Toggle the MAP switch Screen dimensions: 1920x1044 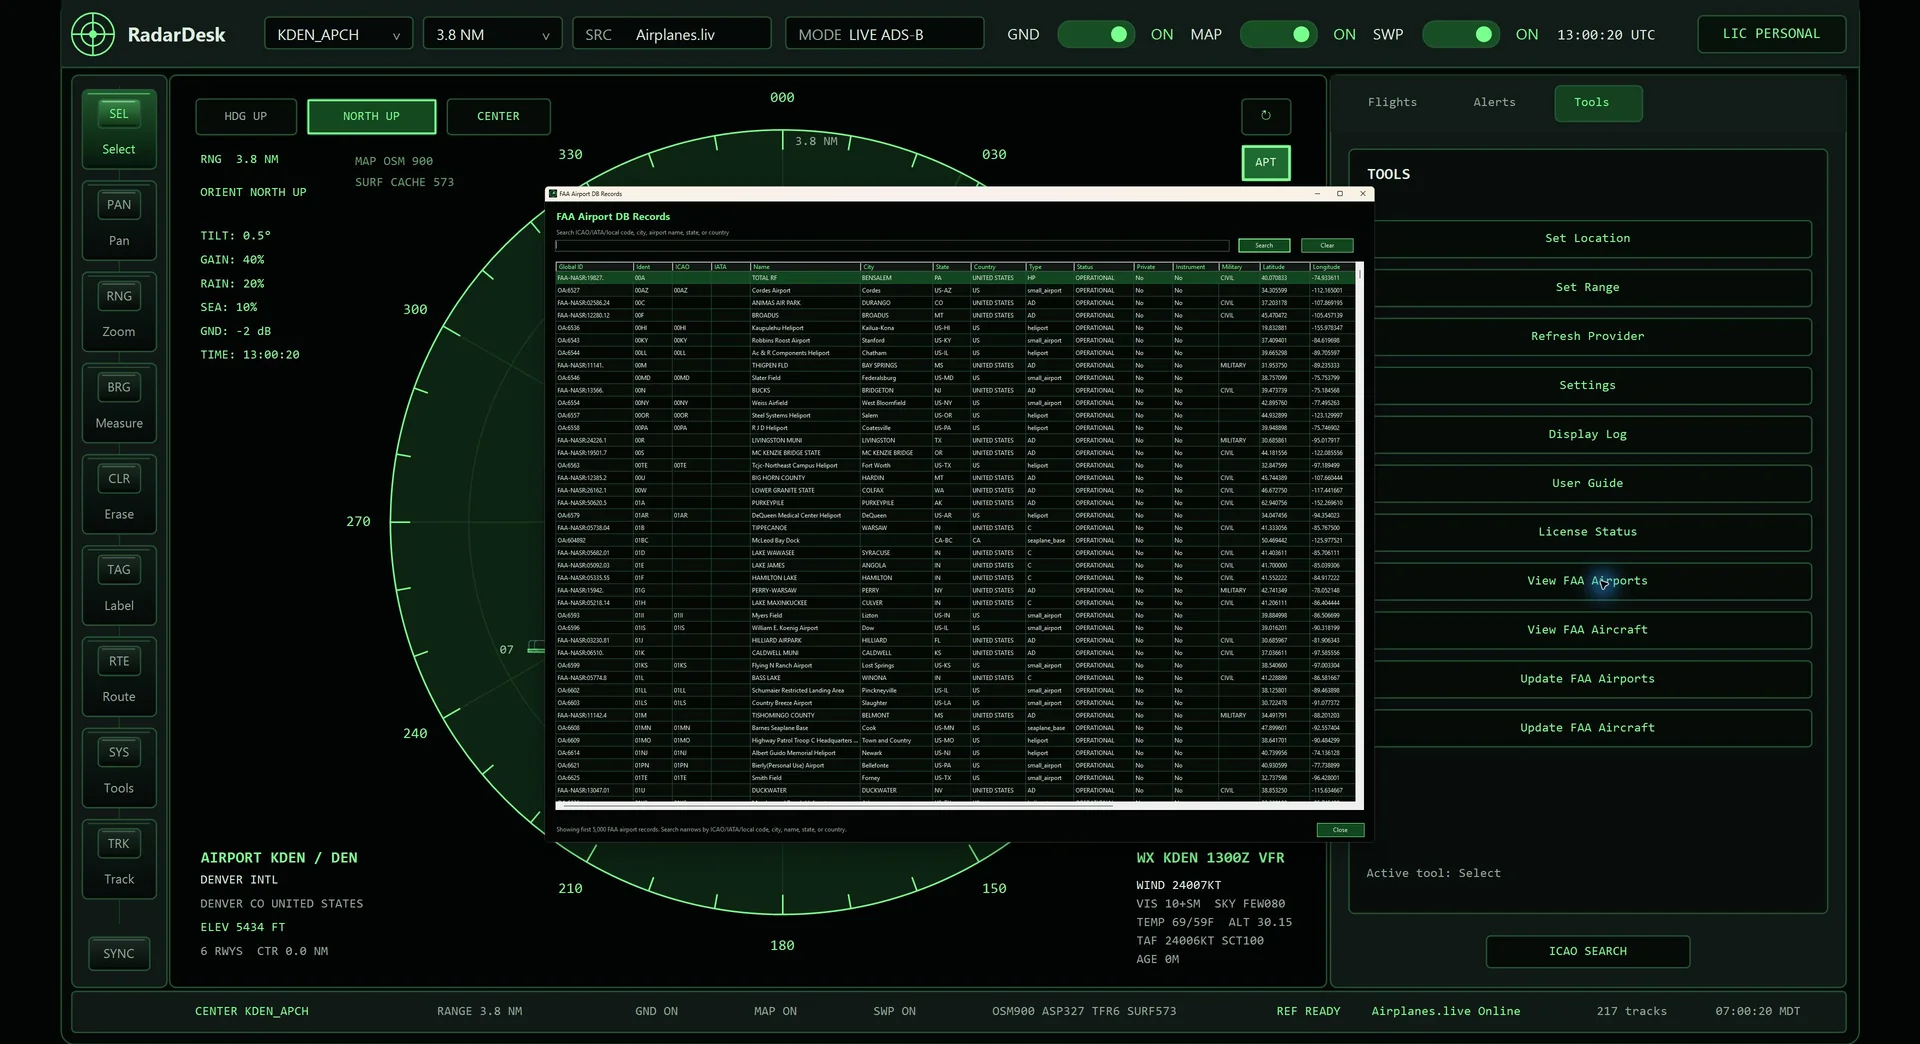(1279, 34)
